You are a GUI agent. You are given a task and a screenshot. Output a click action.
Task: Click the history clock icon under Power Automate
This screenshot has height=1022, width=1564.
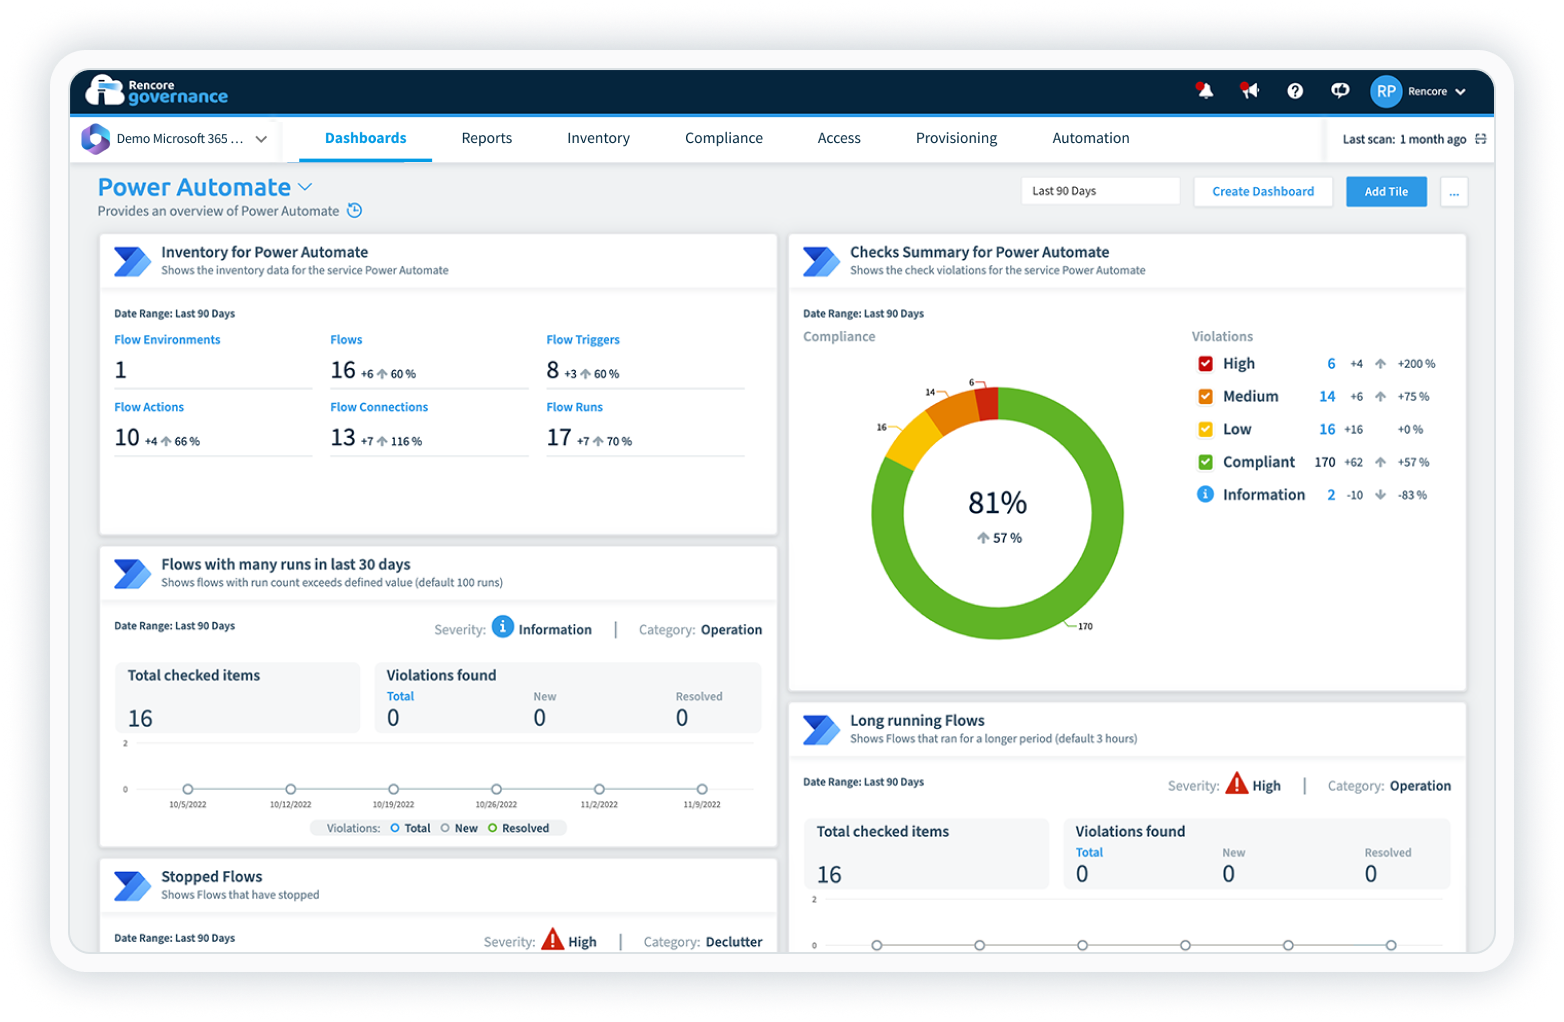click(354, 211)
